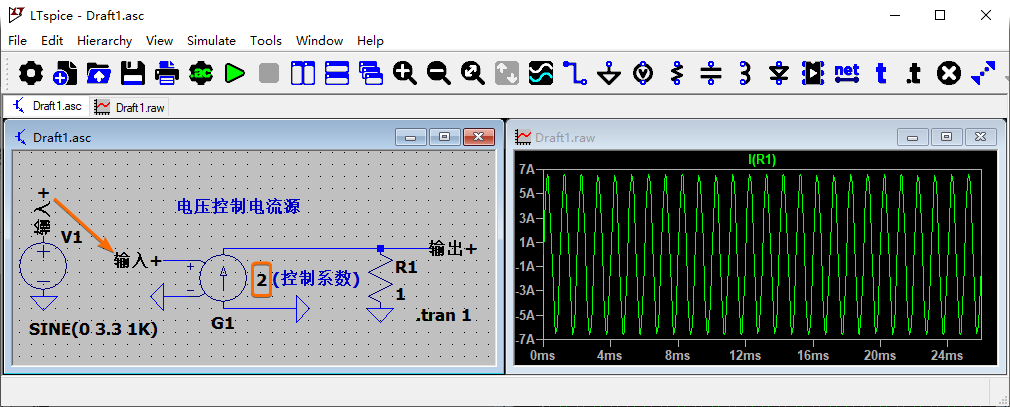The image size is (1010, 407).
Task: Switch to the Draft1.raw tab
Action: 129,107
